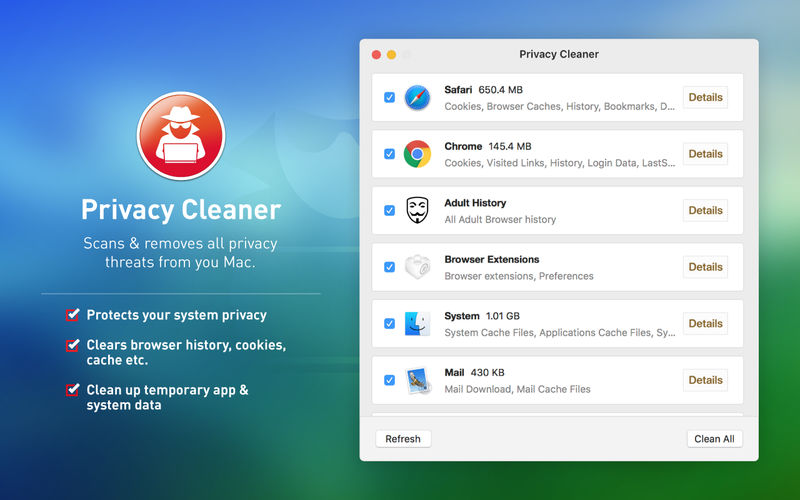The width and height of the screenshot is (800, 500).
Task: Click the Adult History mask icon
Action: tap(417, 210)
